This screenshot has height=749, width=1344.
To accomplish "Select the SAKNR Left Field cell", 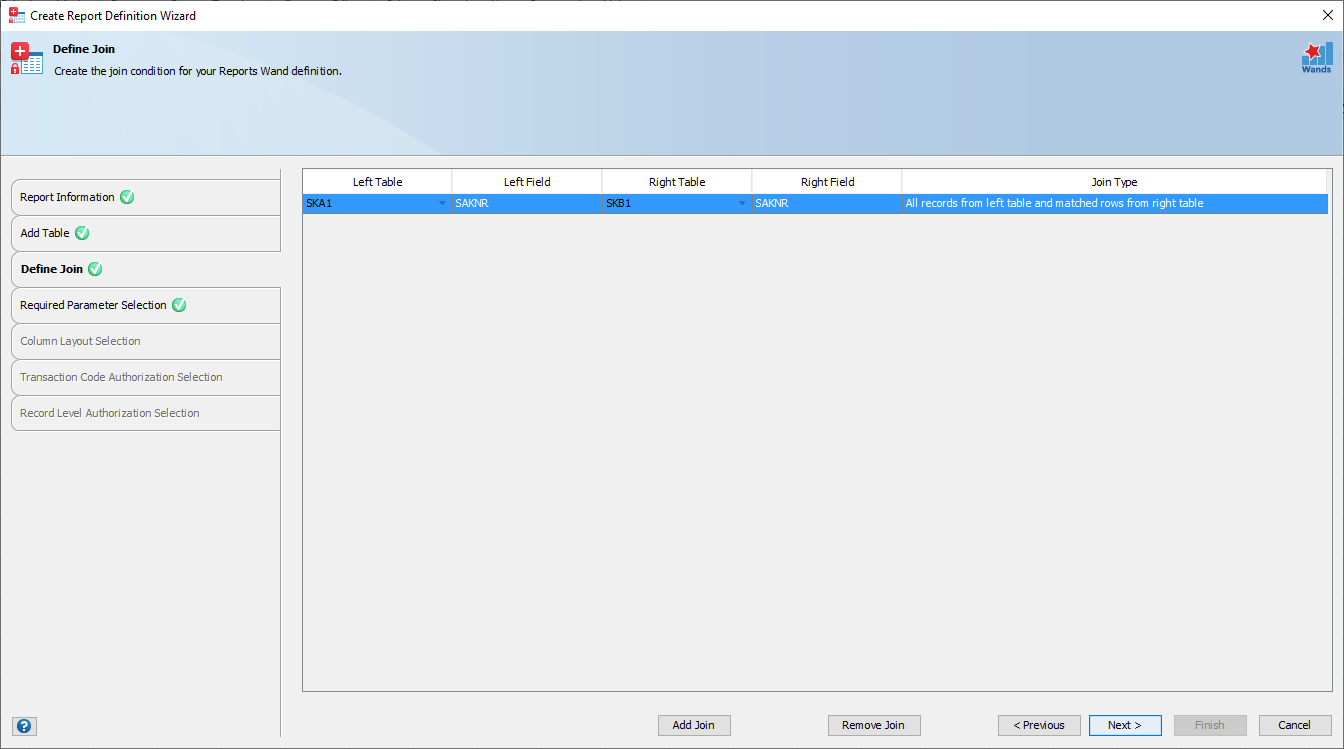I will [x=527, y=203].
